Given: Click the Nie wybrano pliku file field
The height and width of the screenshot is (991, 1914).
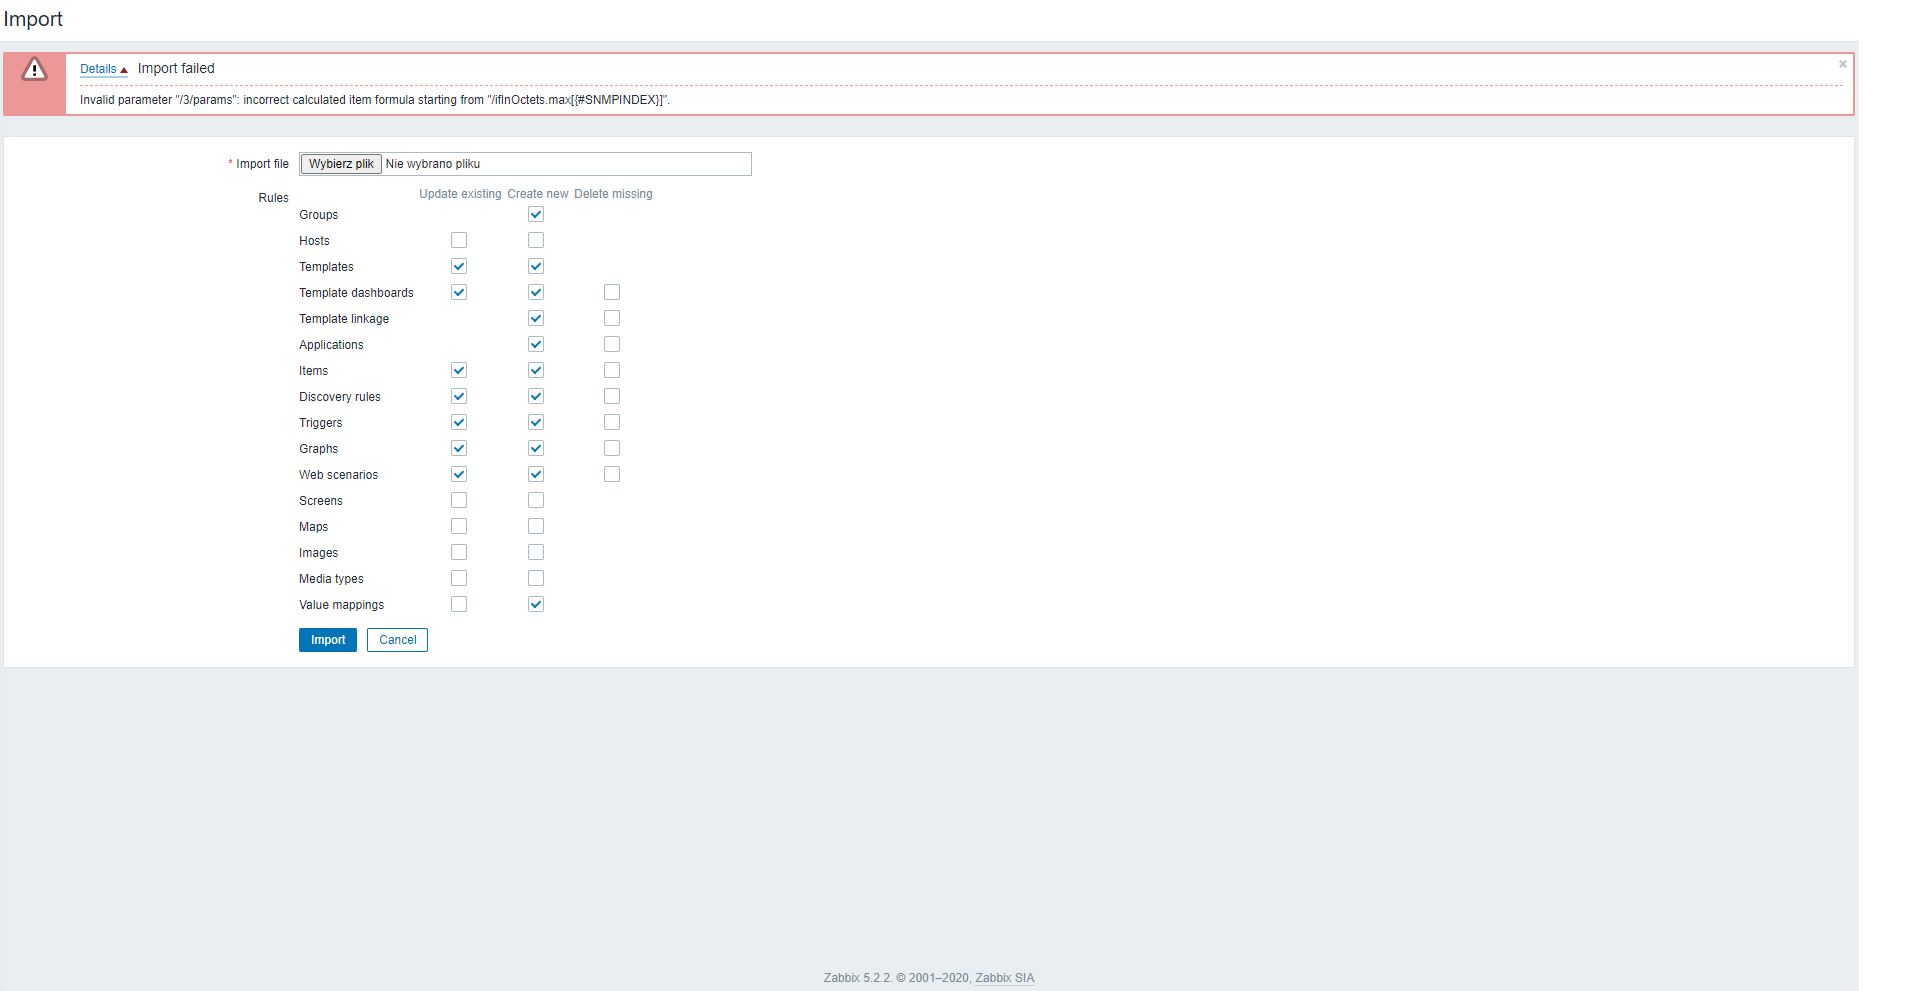Looking at the screenshot, I should pyautogui.click(x=566, y=163).
